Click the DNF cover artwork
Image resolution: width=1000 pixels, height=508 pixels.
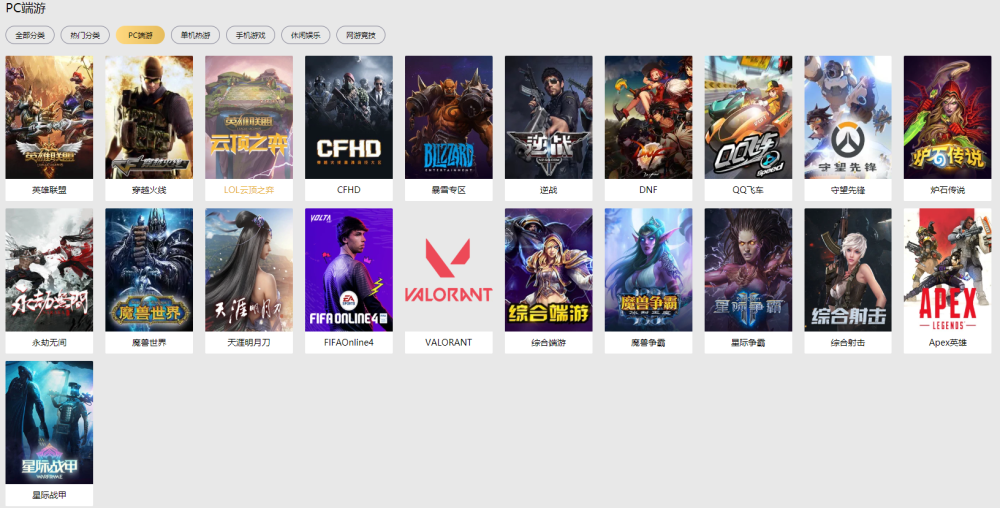(649, 117)
